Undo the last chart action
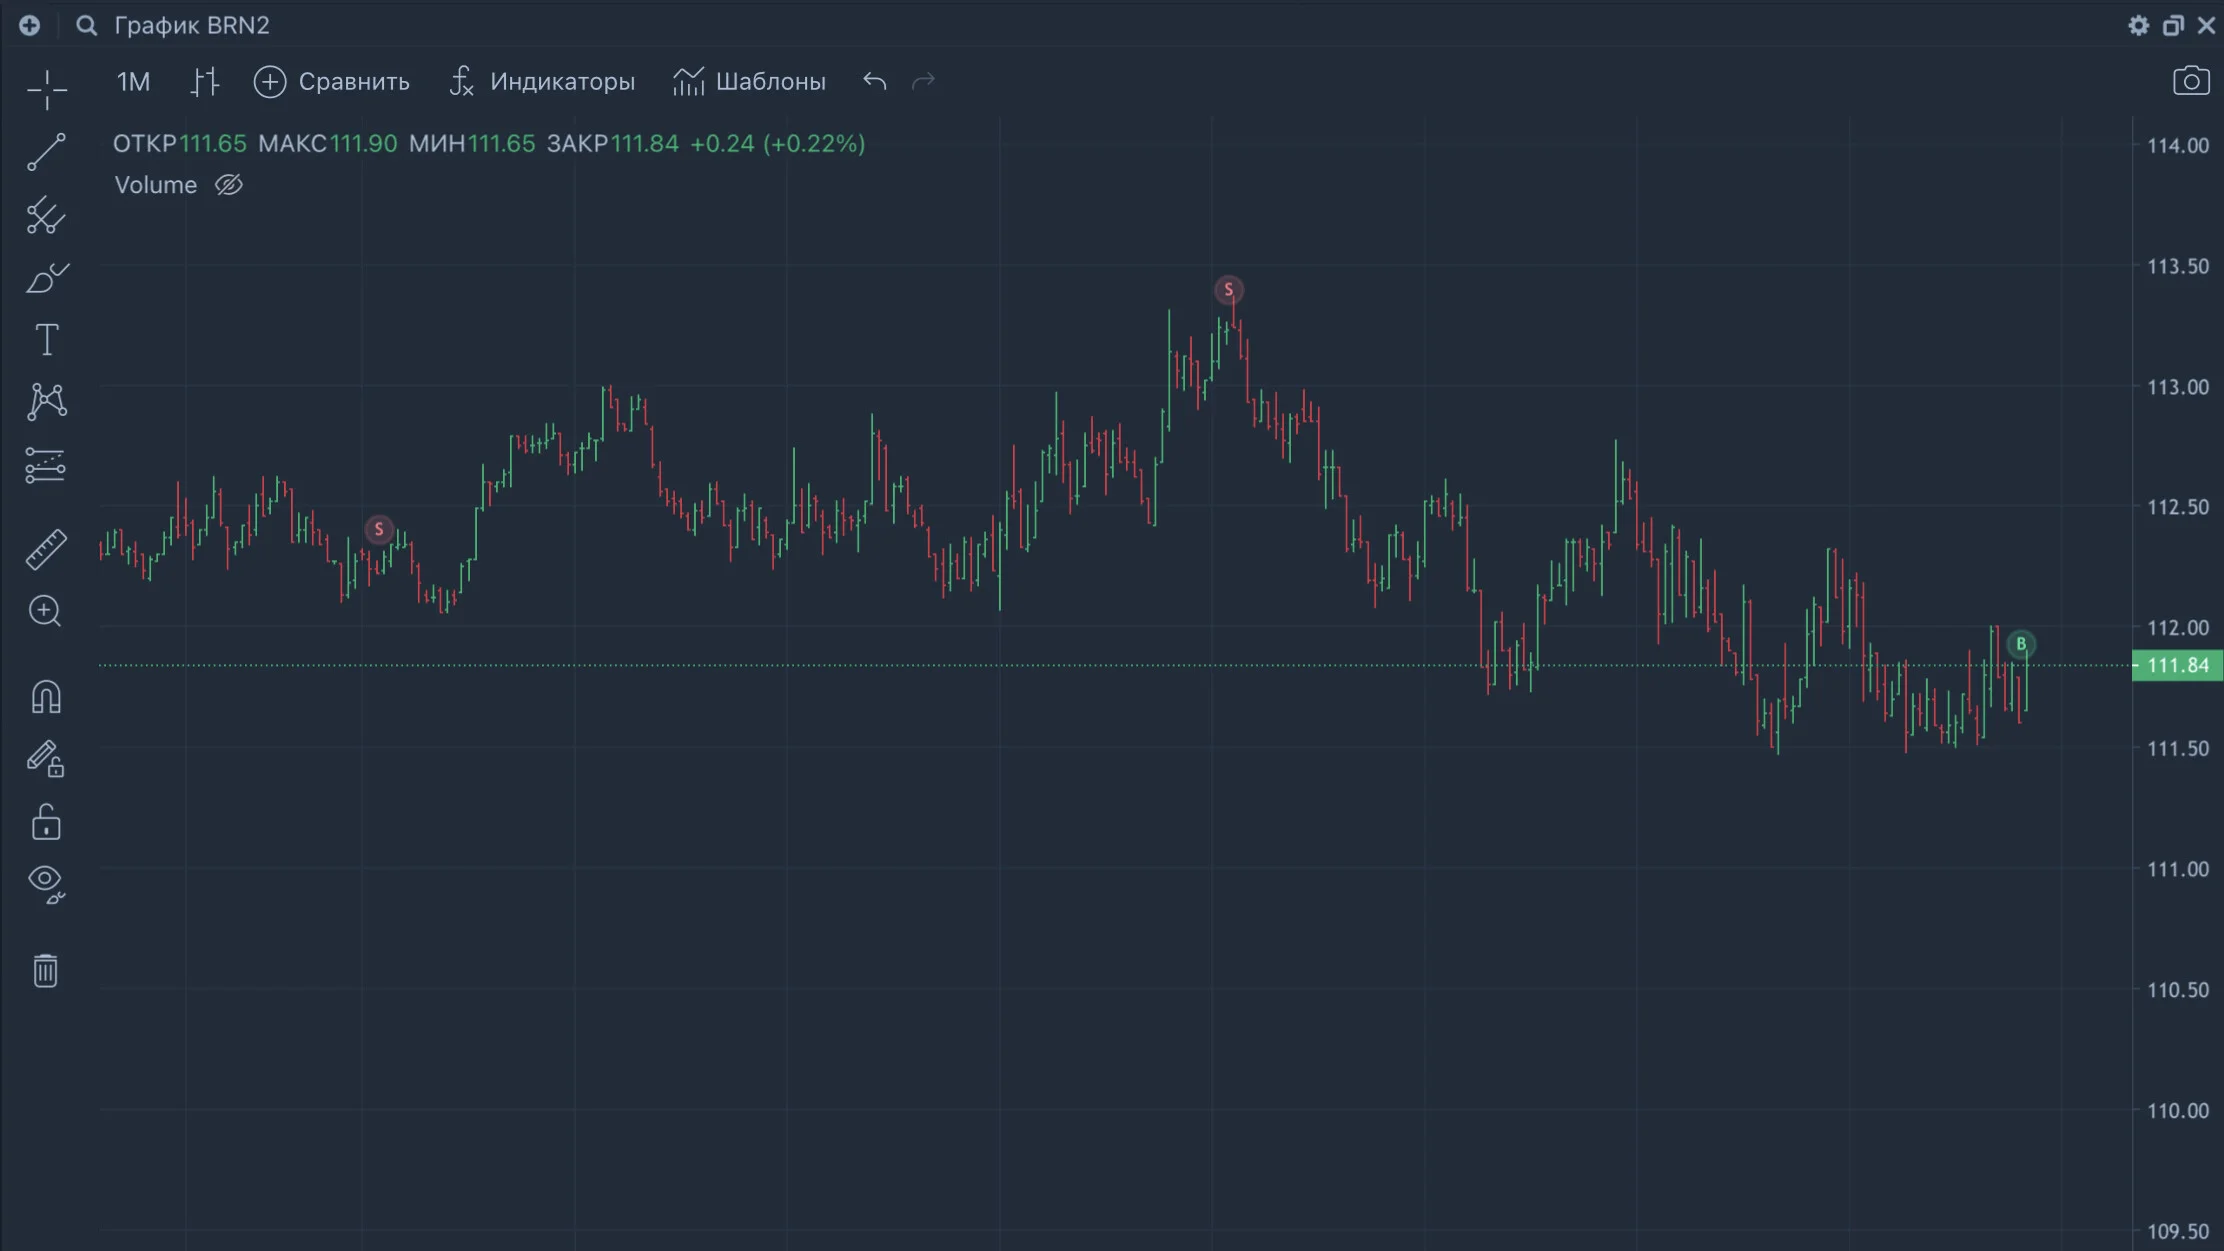The height and width of the screenshot is (1251, 2224). click(875, 81)
